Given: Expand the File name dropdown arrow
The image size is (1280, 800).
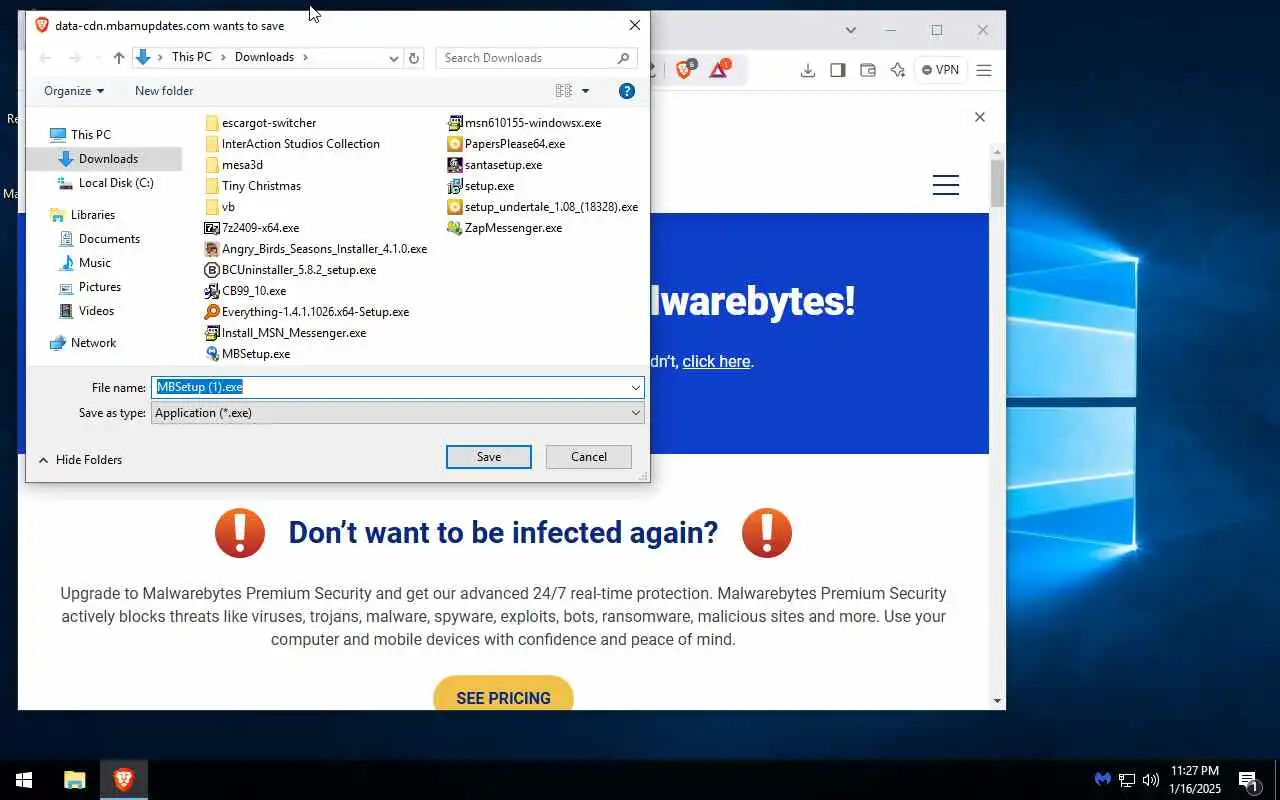Looking at the screenshot, I should pos(635,388).
